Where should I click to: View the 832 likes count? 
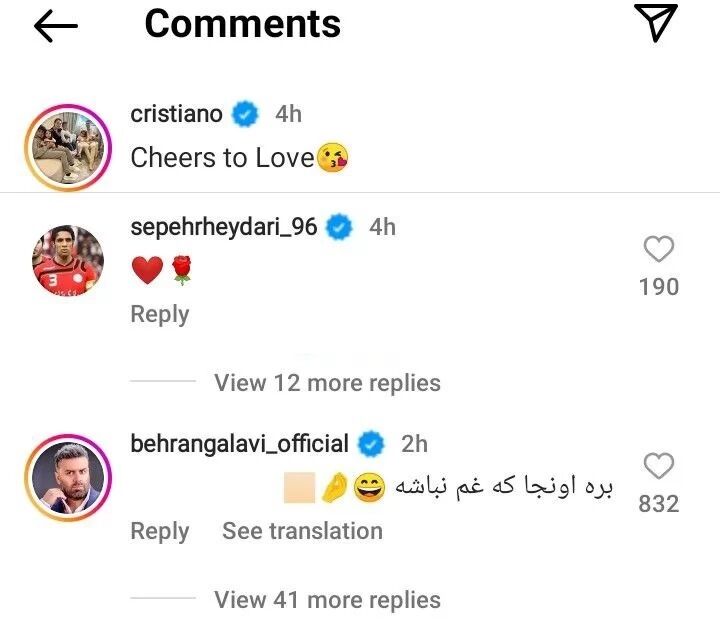658,504
